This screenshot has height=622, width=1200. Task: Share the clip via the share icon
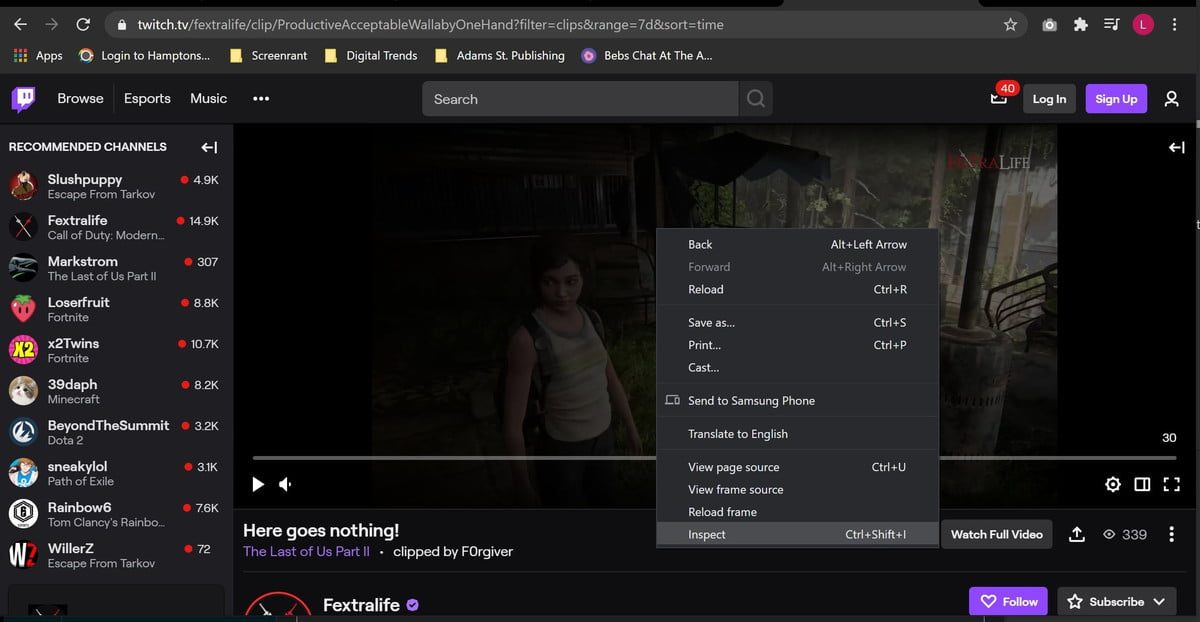pos(1077,534)
